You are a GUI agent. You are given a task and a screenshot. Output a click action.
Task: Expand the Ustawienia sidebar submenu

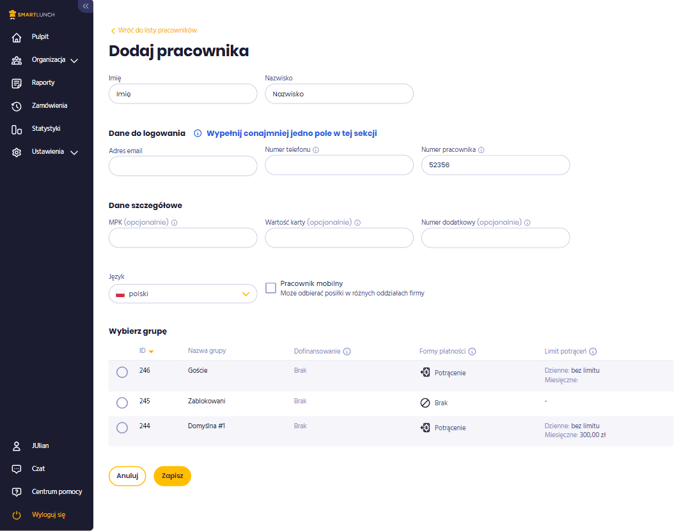(x=75, y=153)
